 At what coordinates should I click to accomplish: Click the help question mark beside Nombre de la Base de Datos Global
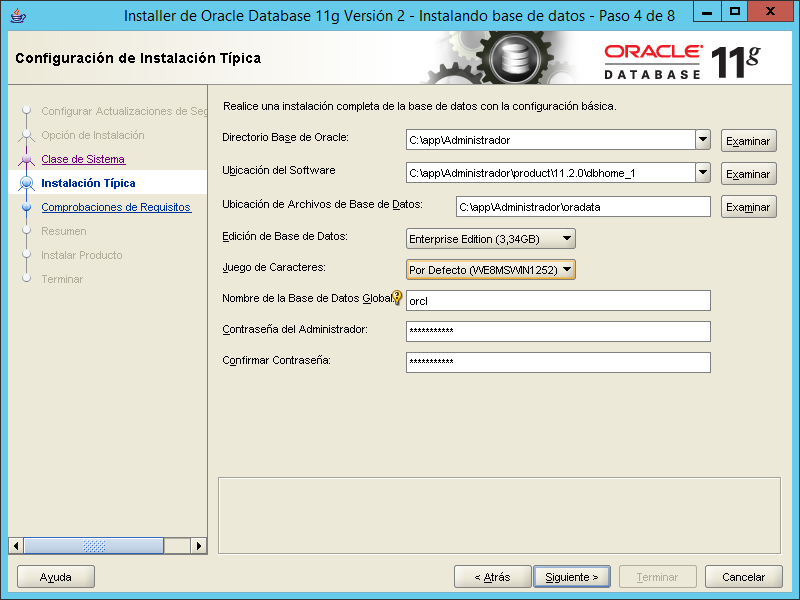398,297
